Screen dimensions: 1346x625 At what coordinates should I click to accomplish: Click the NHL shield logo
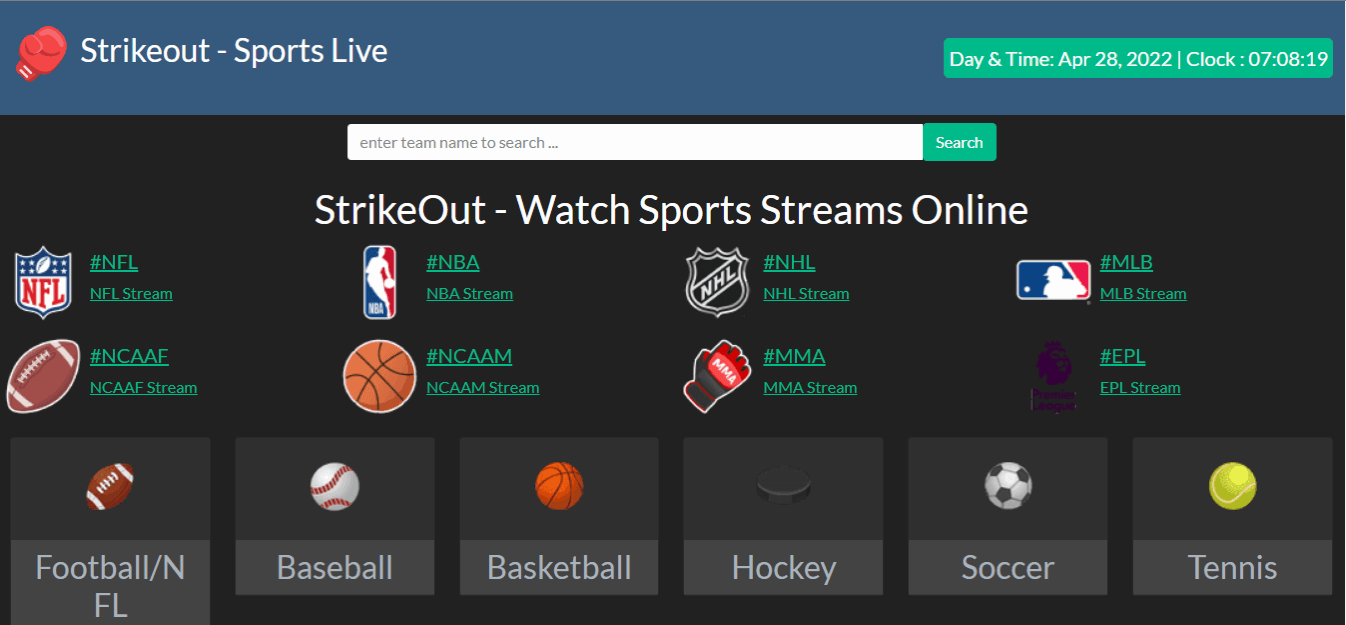coord(716,282)
